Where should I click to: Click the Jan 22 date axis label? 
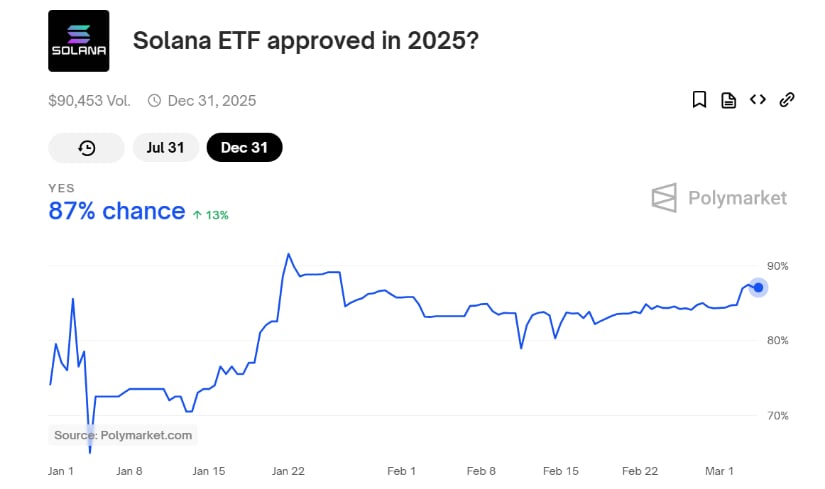click(x=288, y=470)
